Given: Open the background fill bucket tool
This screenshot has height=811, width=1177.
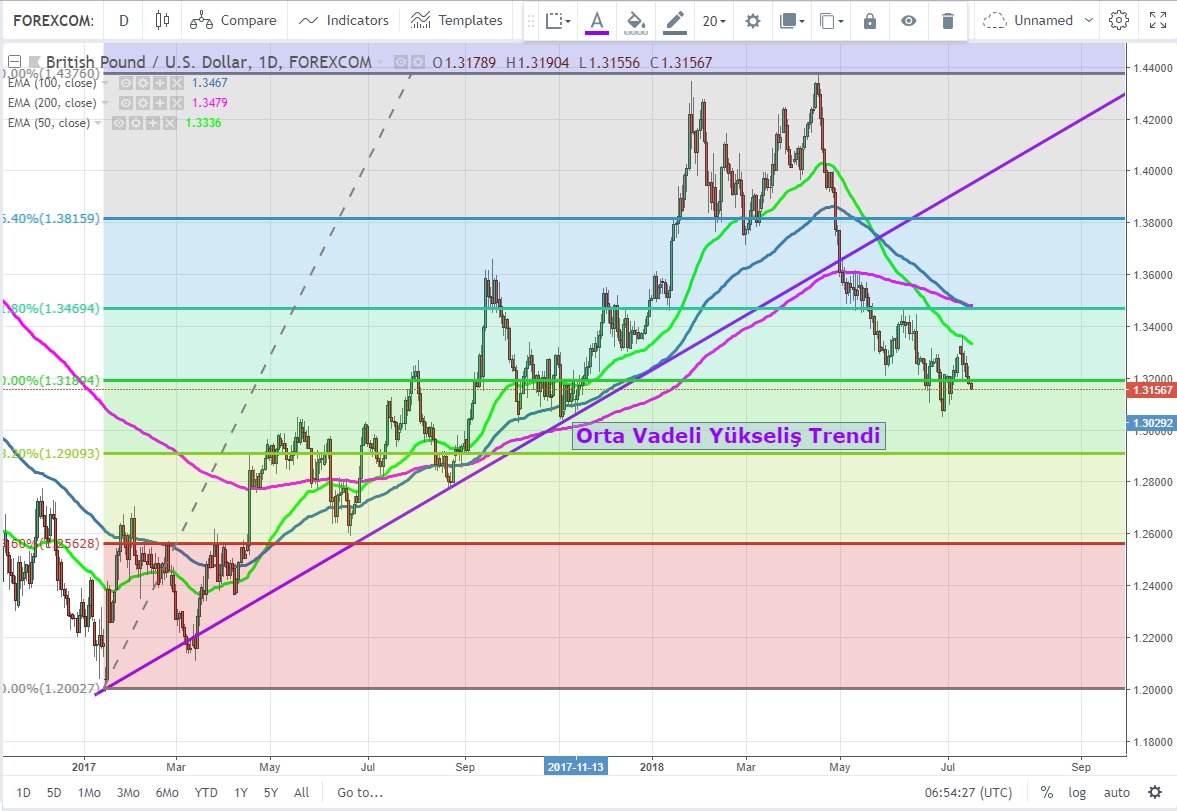Looking at the screenshot, I should pyautogui.click(x=635, y=20).
